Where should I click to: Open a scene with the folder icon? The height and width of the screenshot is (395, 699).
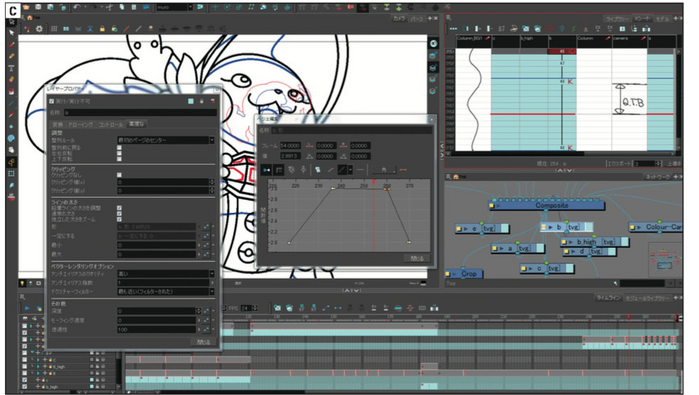coord(26,8)
